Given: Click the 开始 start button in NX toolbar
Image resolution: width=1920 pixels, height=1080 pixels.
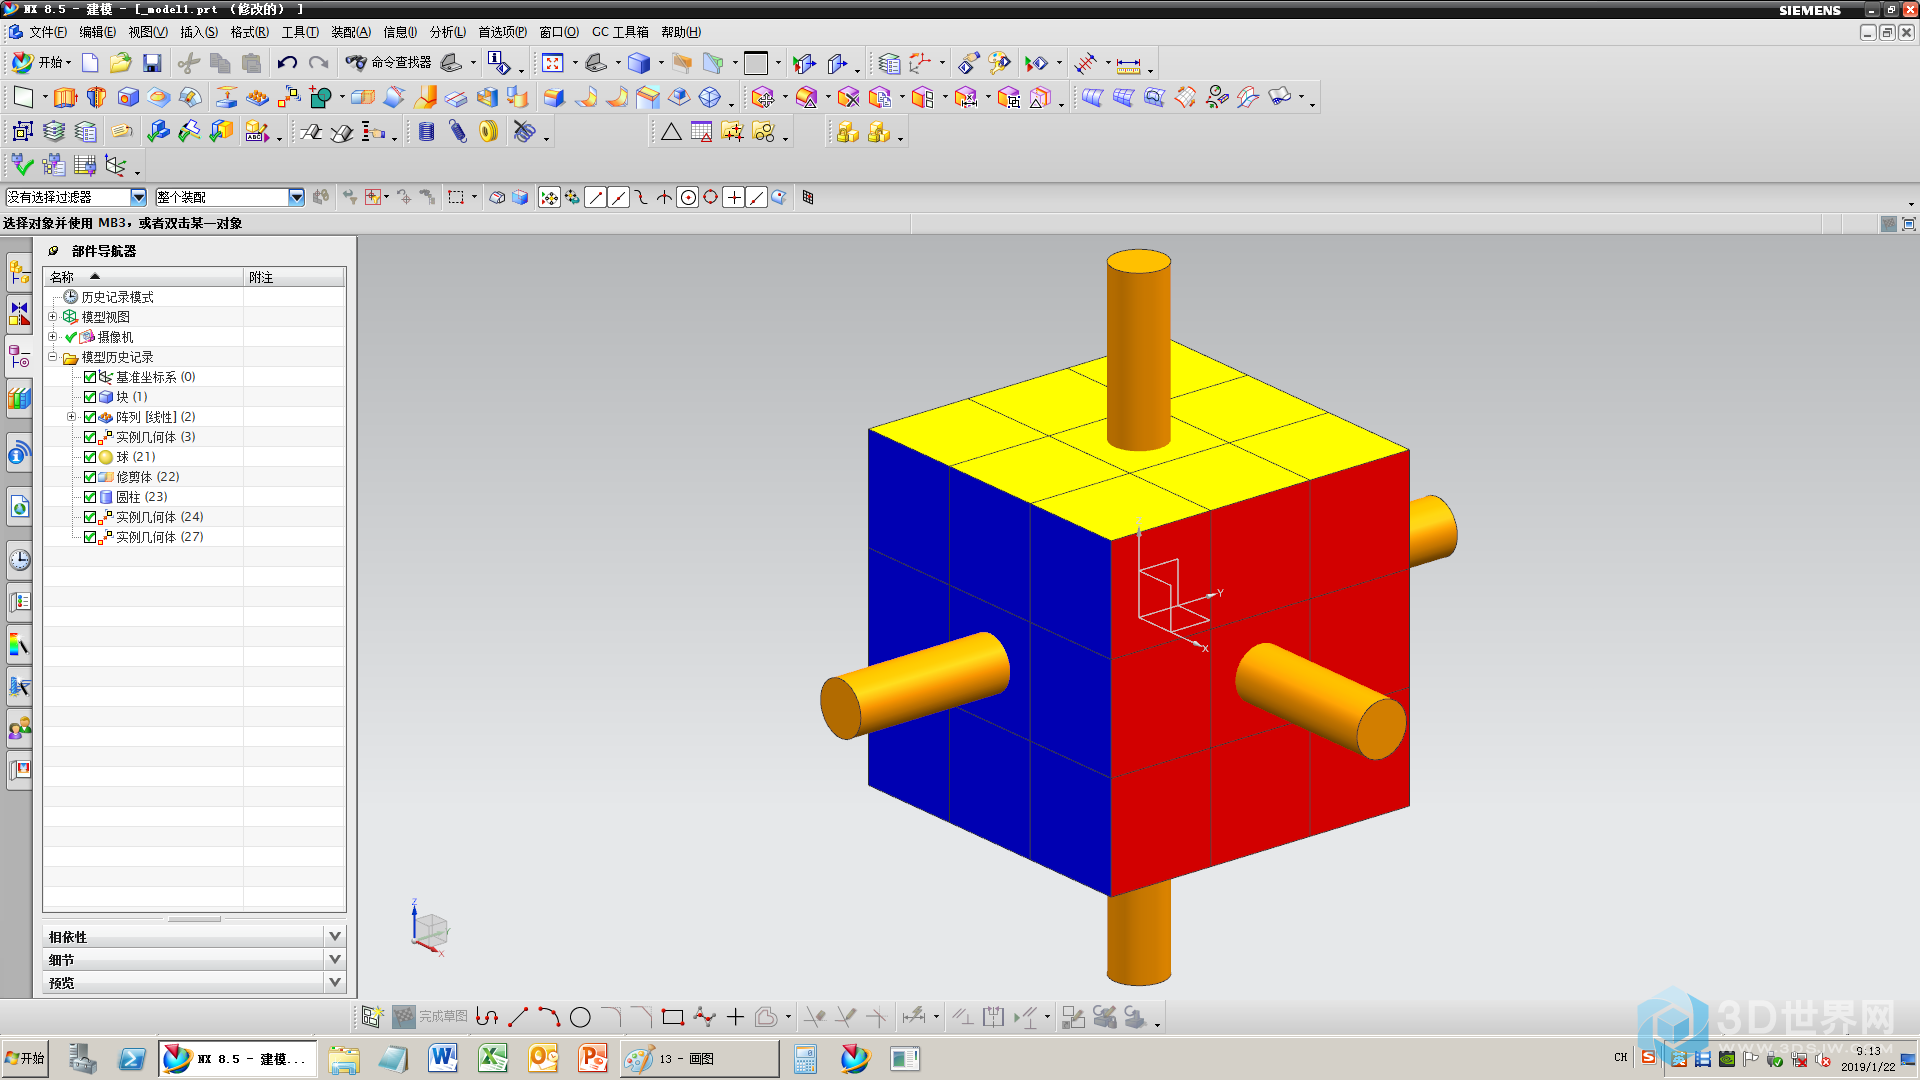Looking at the screenshot, I should tap(41, 63).
